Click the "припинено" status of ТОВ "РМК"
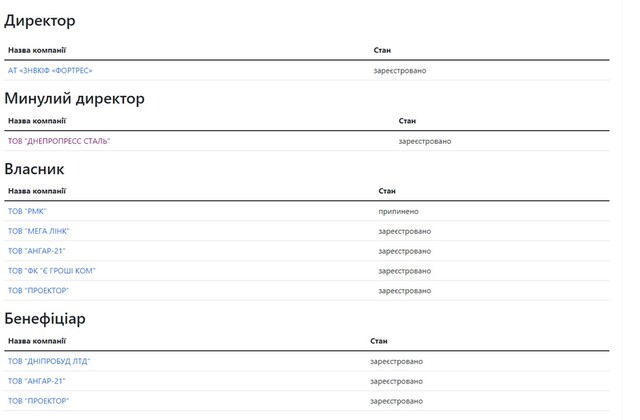Viewport: 640px width, 420px height. (398, 211)
